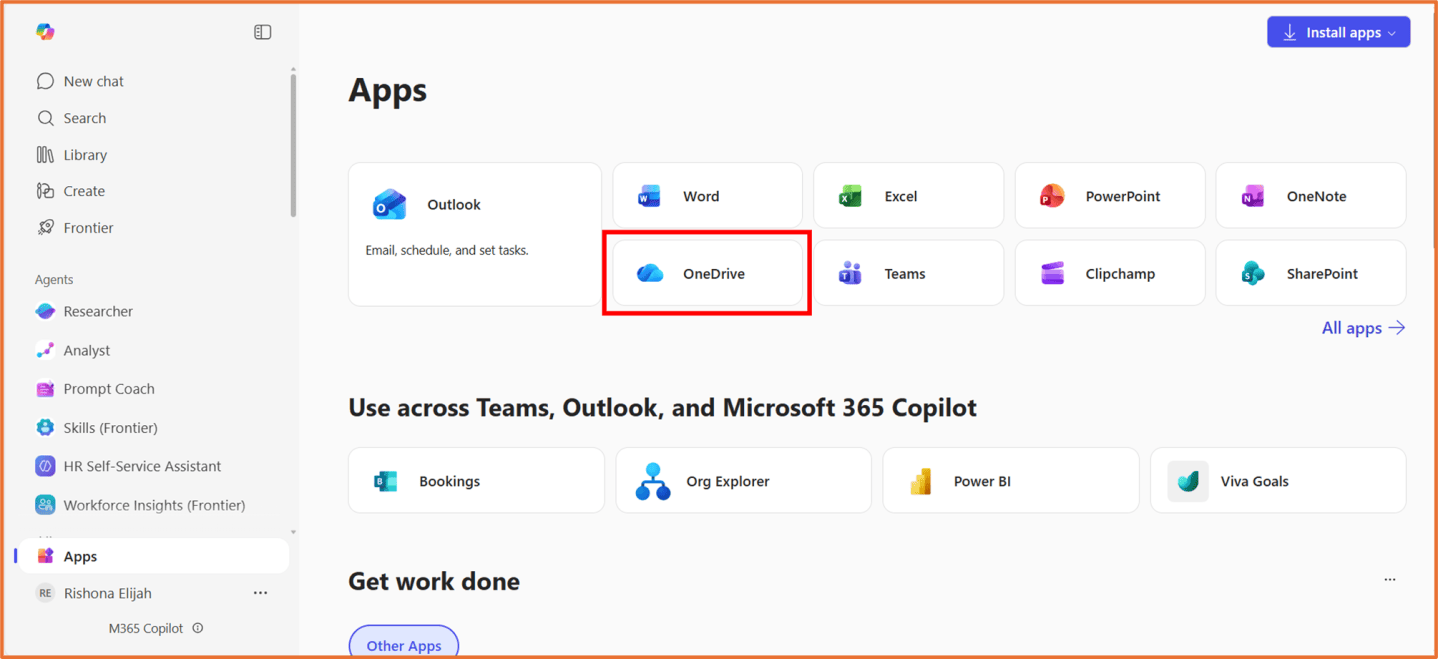Click the Create icon in sidebar
This screenshot has width=1438, height=659.
pyautogui.click(x=45, y=191)
